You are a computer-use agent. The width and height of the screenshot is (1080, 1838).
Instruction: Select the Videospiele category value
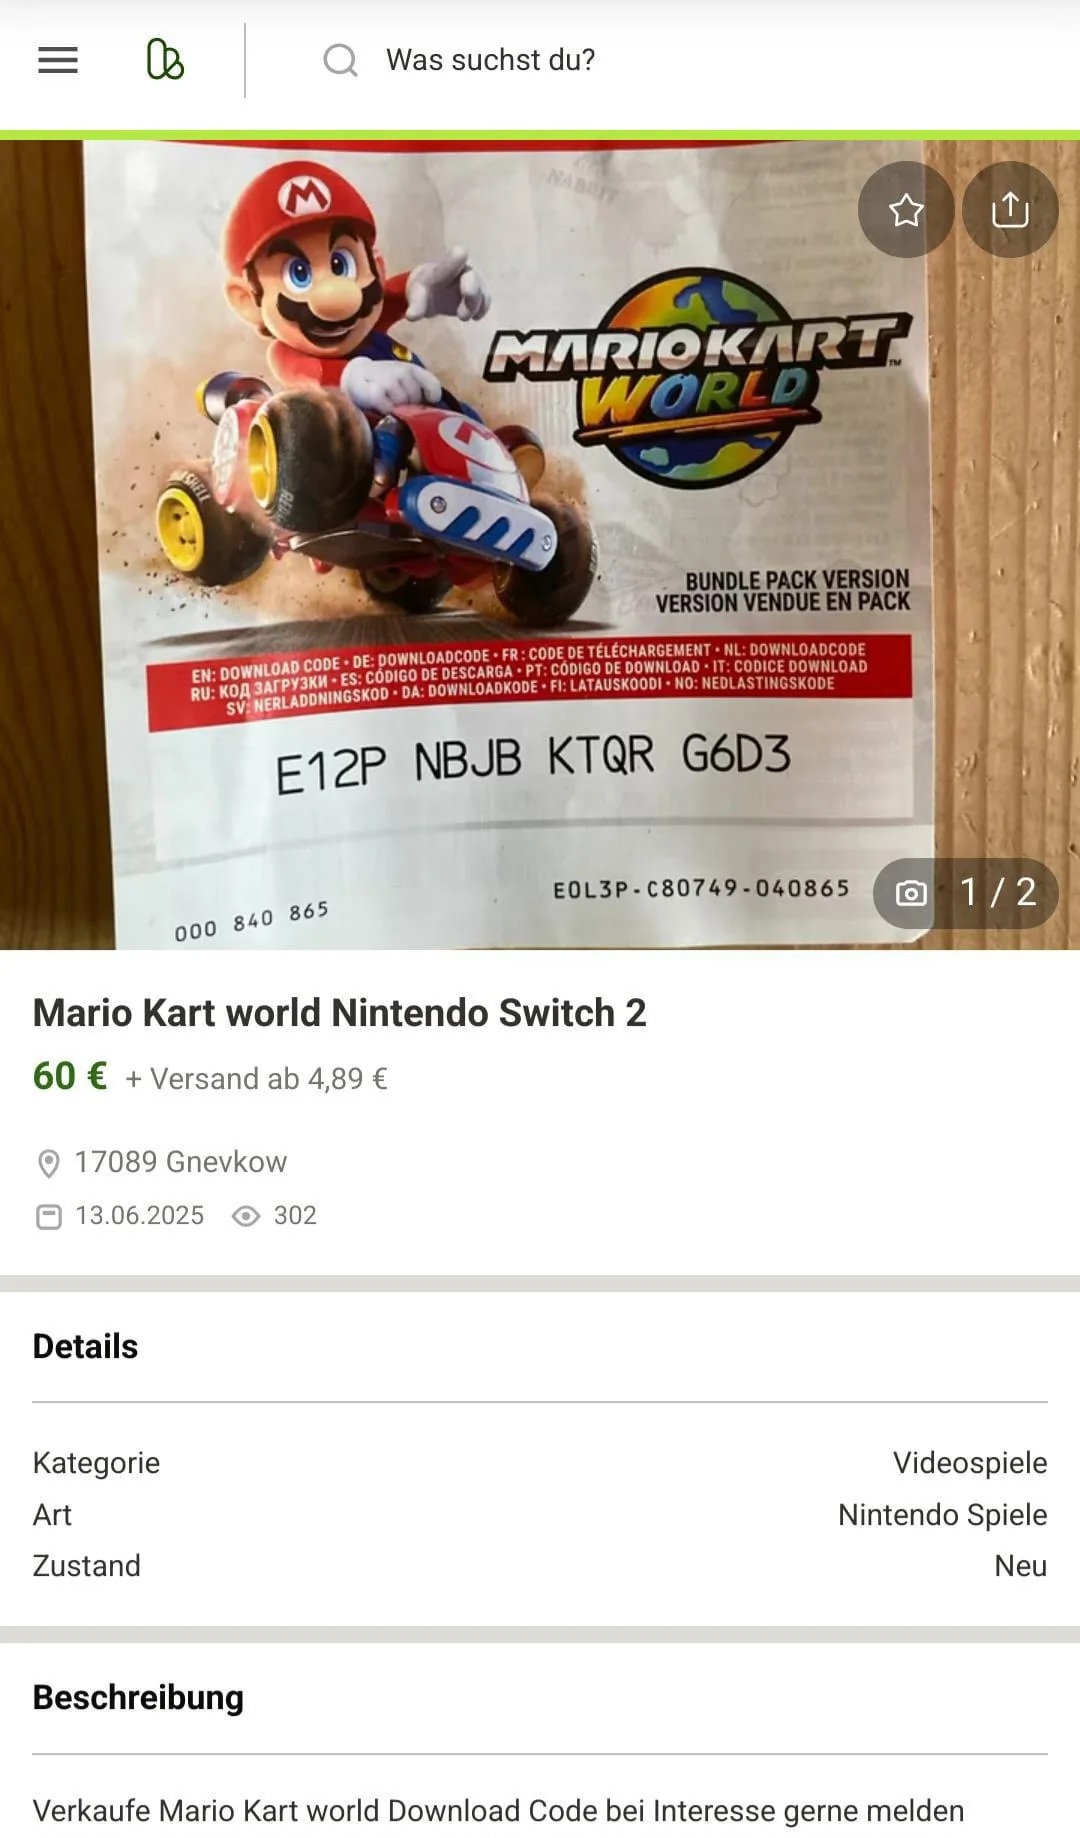(970, 1463)
